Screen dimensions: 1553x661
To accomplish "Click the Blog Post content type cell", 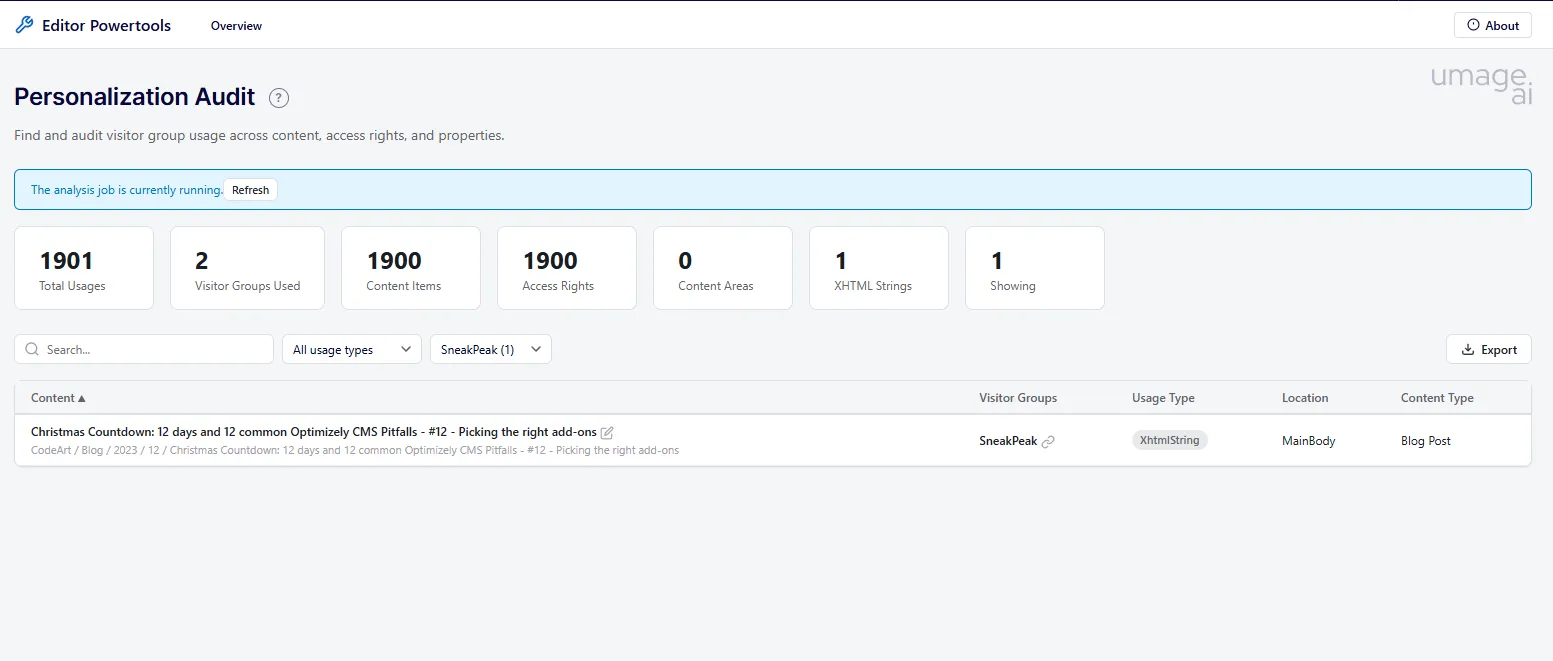I will click(1426, 441).
